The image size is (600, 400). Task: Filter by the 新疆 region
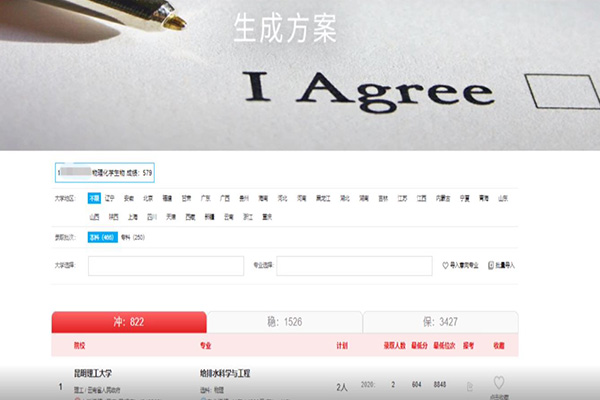click(209, 217)
